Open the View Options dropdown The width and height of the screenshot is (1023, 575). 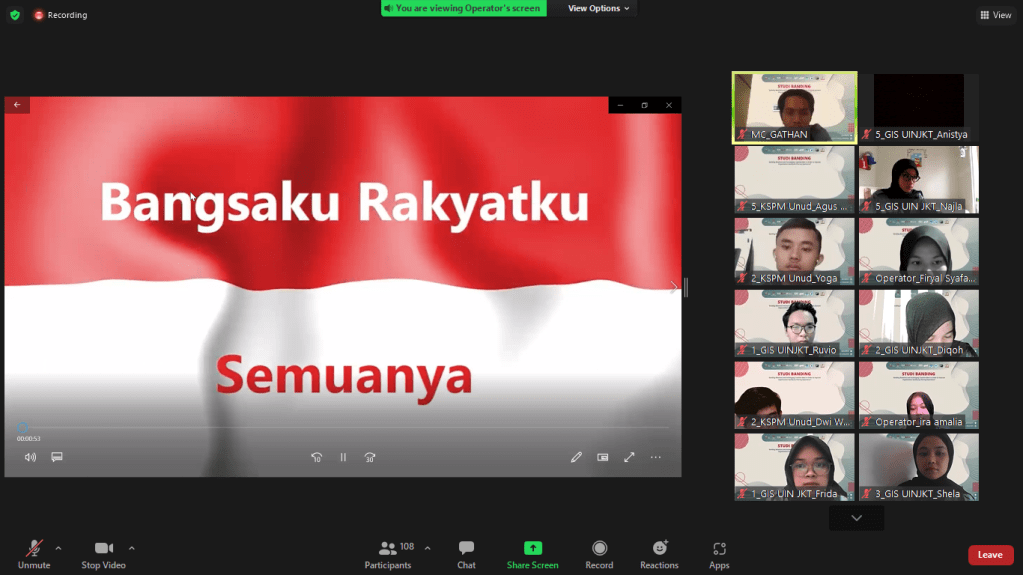[x=599, y=8]
